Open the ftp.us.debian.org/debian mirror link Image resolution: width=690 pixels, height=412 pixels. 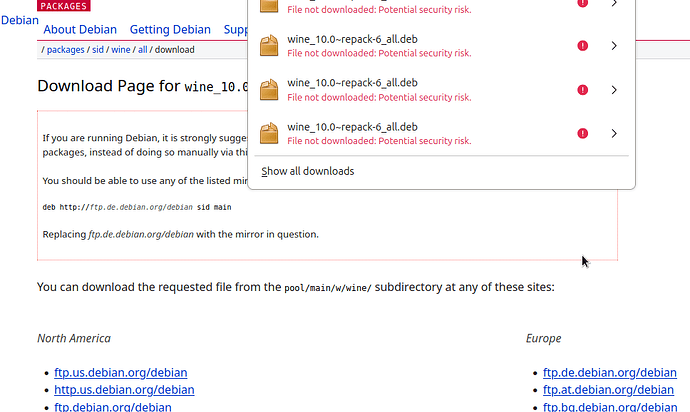tap(121, 372)
